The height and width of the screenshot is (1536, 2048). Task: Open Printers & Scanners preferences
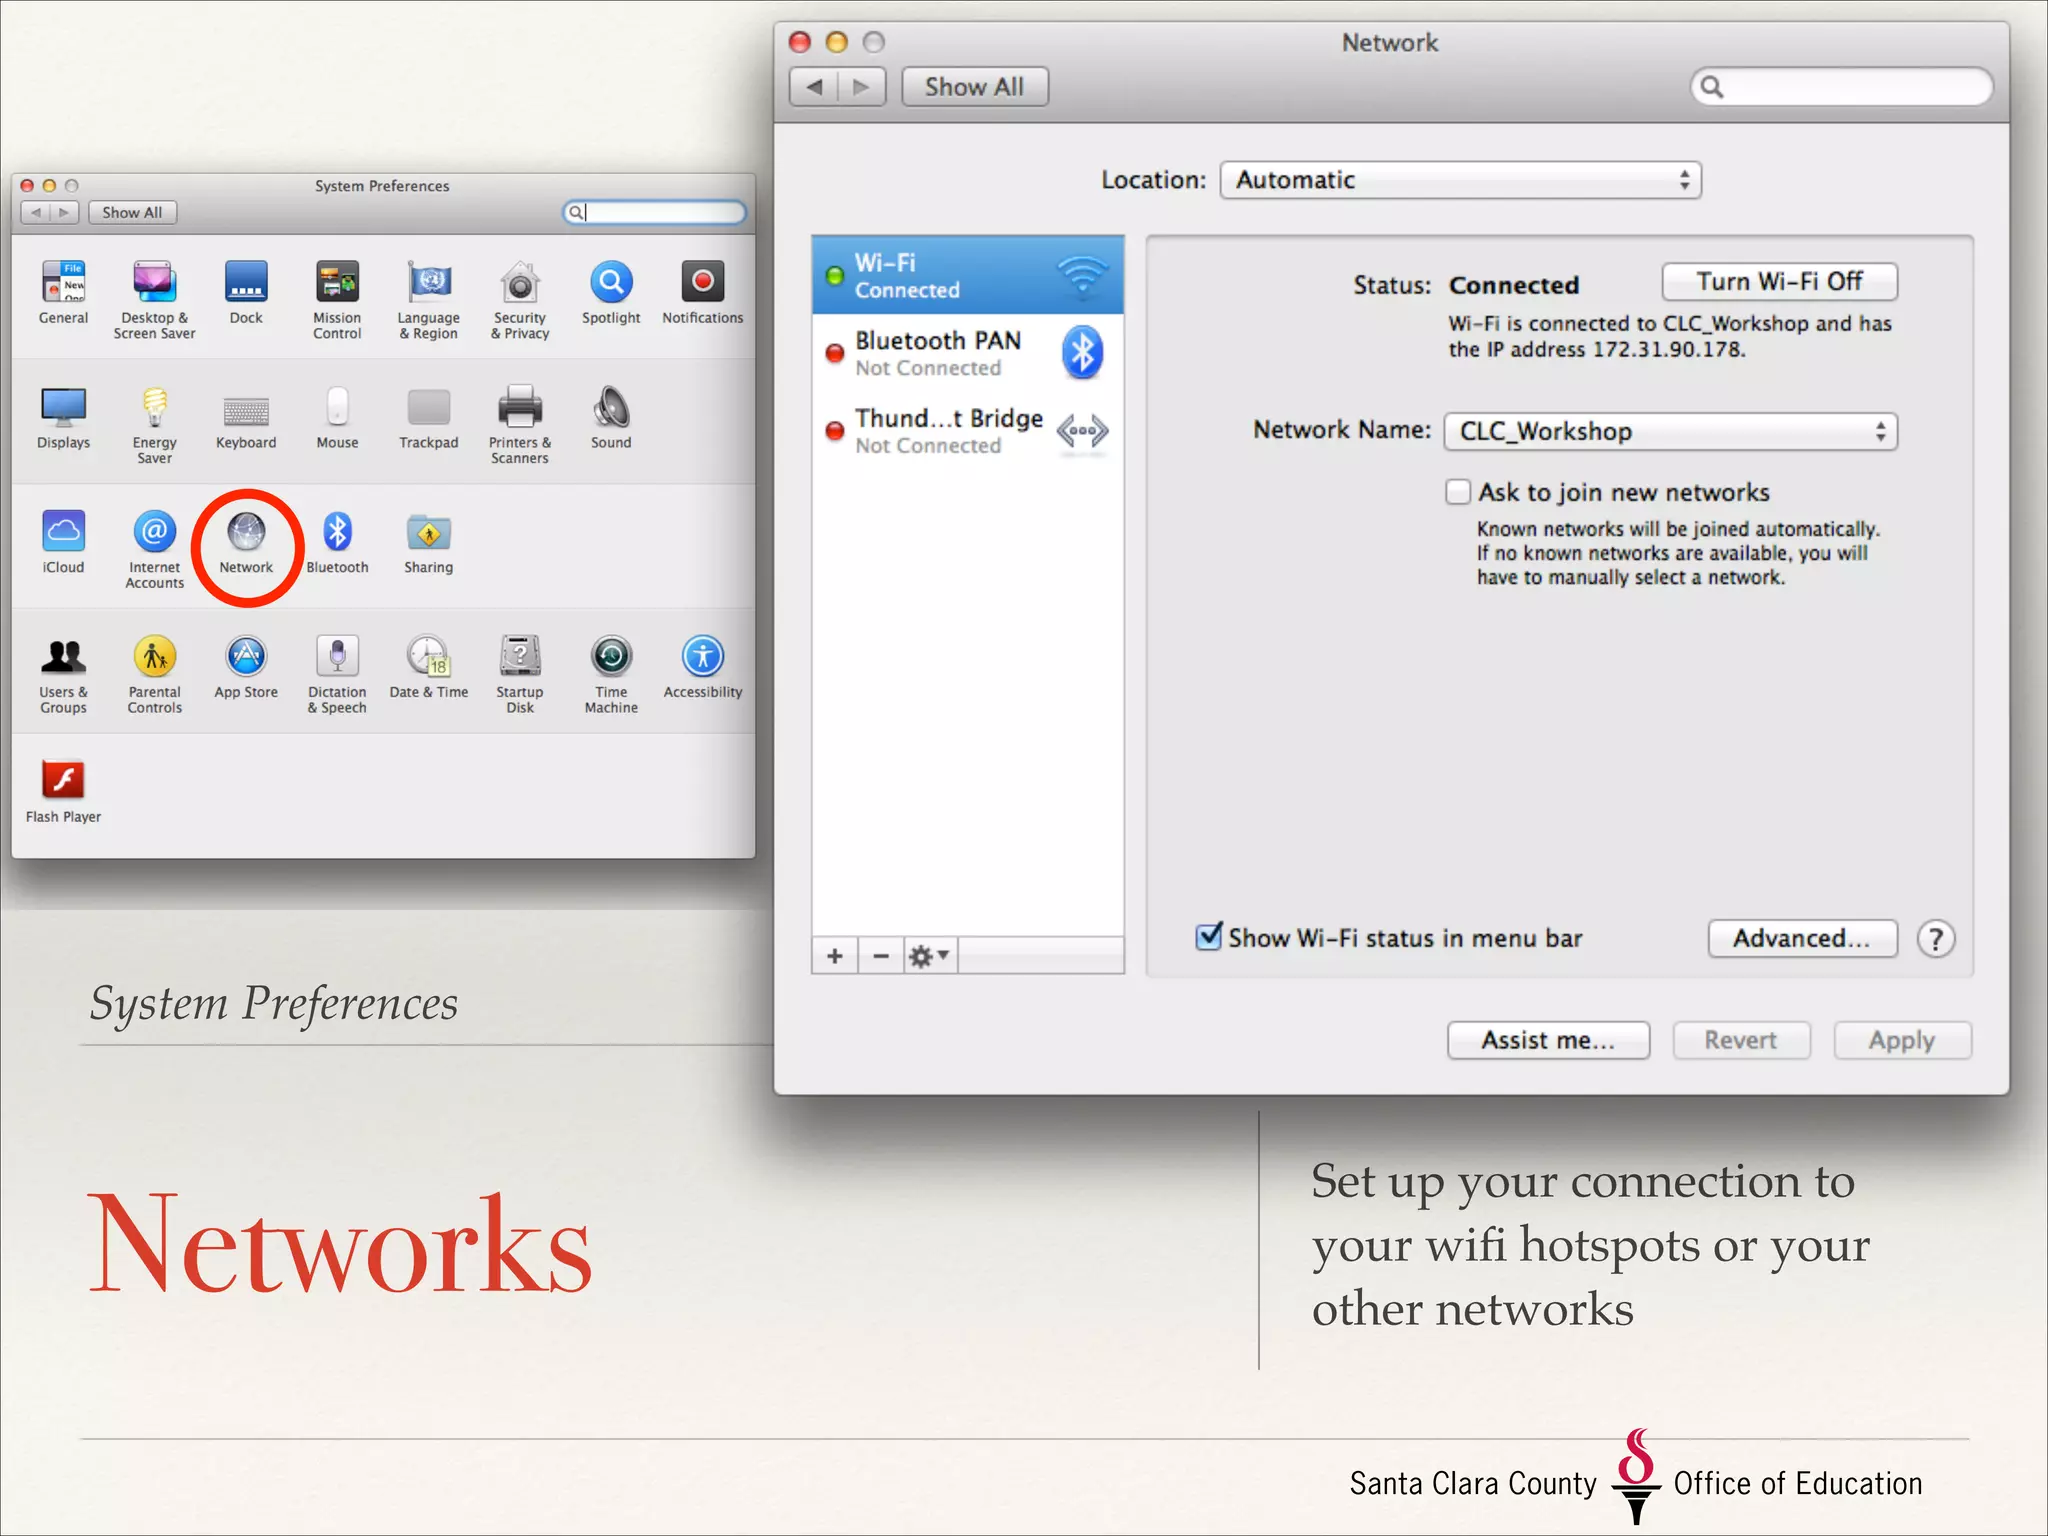520,408
